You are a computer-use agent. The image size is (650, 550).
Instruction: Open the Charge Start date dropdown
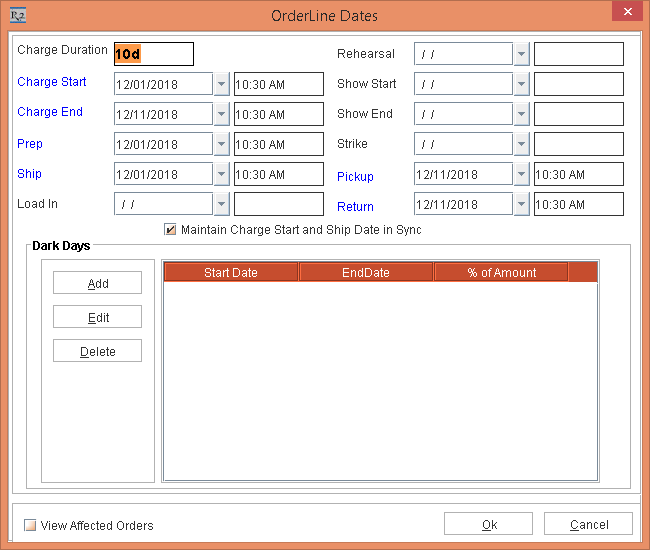[x=221, y=84]
